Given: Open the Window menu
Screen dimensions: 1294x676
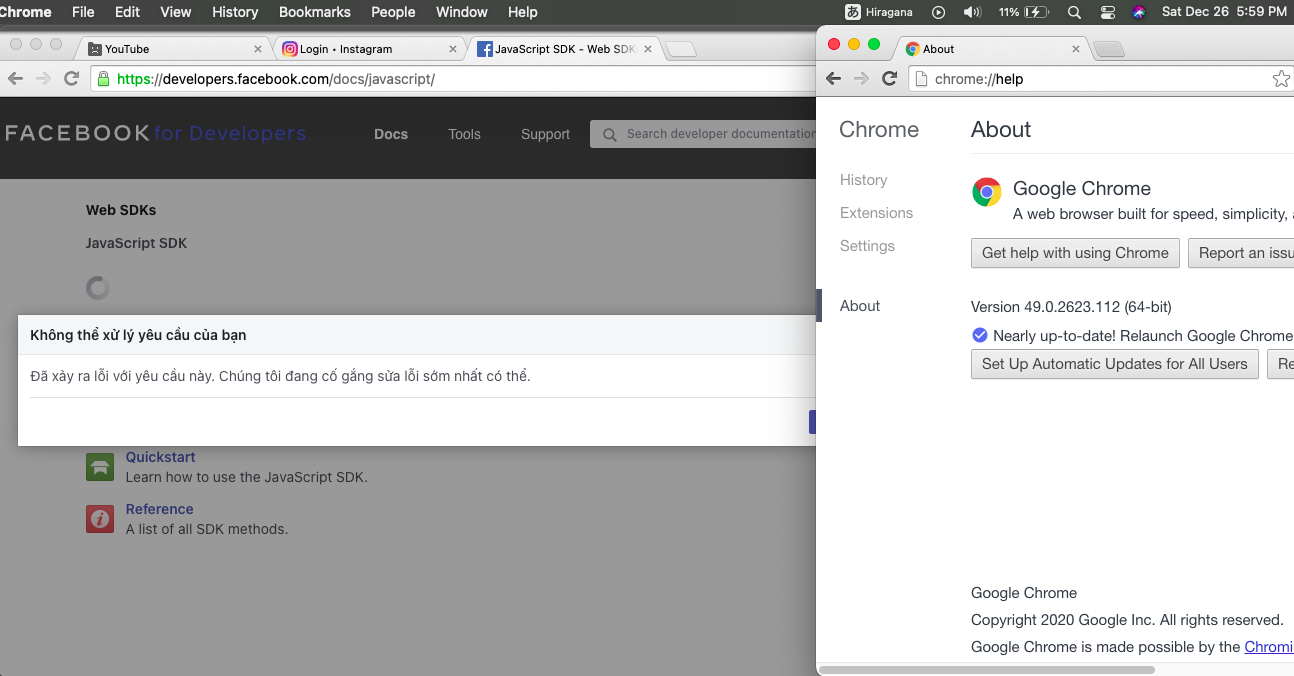Looking at the screenshot, I should [462, 12].
